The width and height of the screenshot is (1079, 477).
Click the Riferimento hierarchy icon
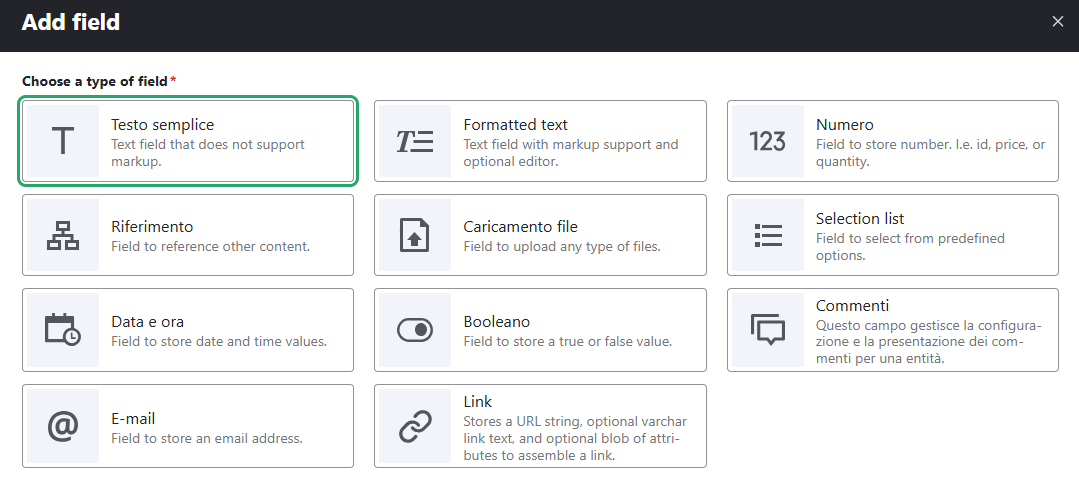(63, 235)
